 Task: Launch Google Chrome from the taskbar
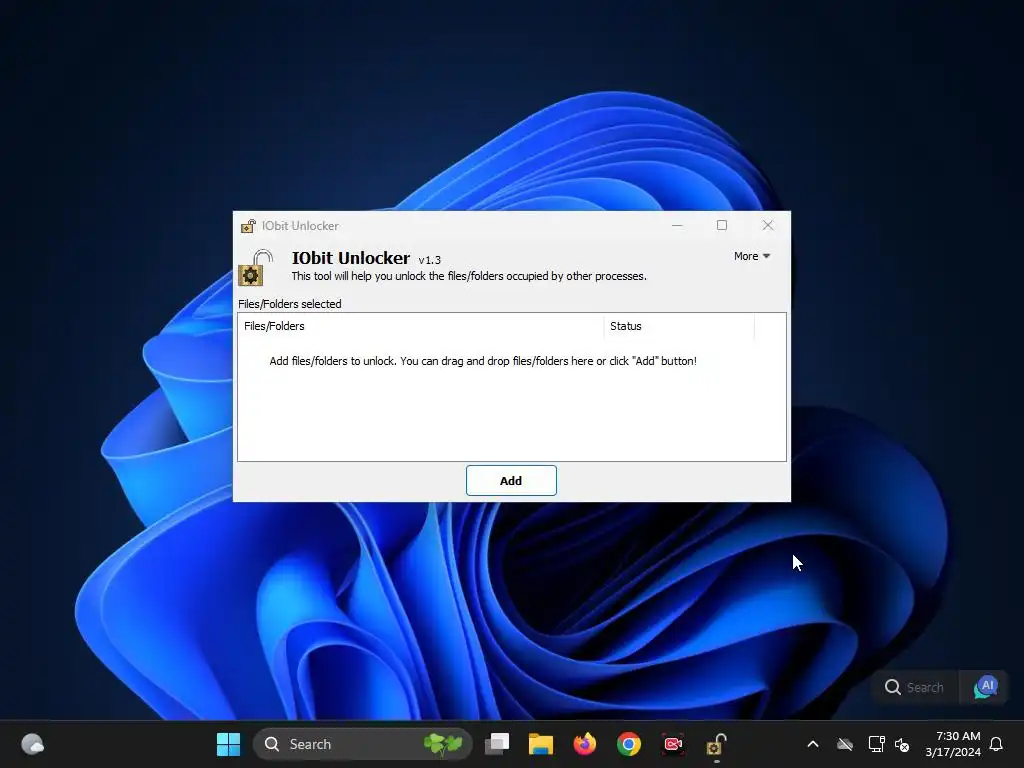coord(629,744)
